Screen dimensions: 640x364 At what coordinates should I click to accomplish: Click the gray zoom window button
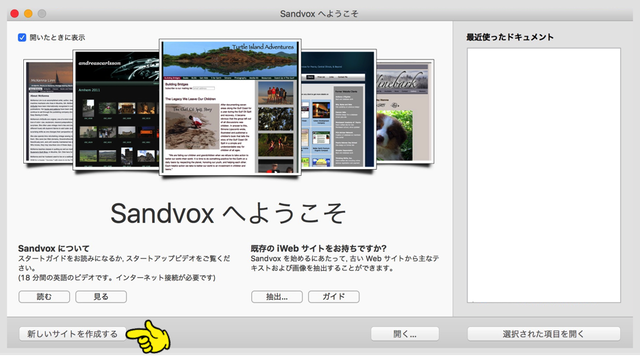[42, 13]
